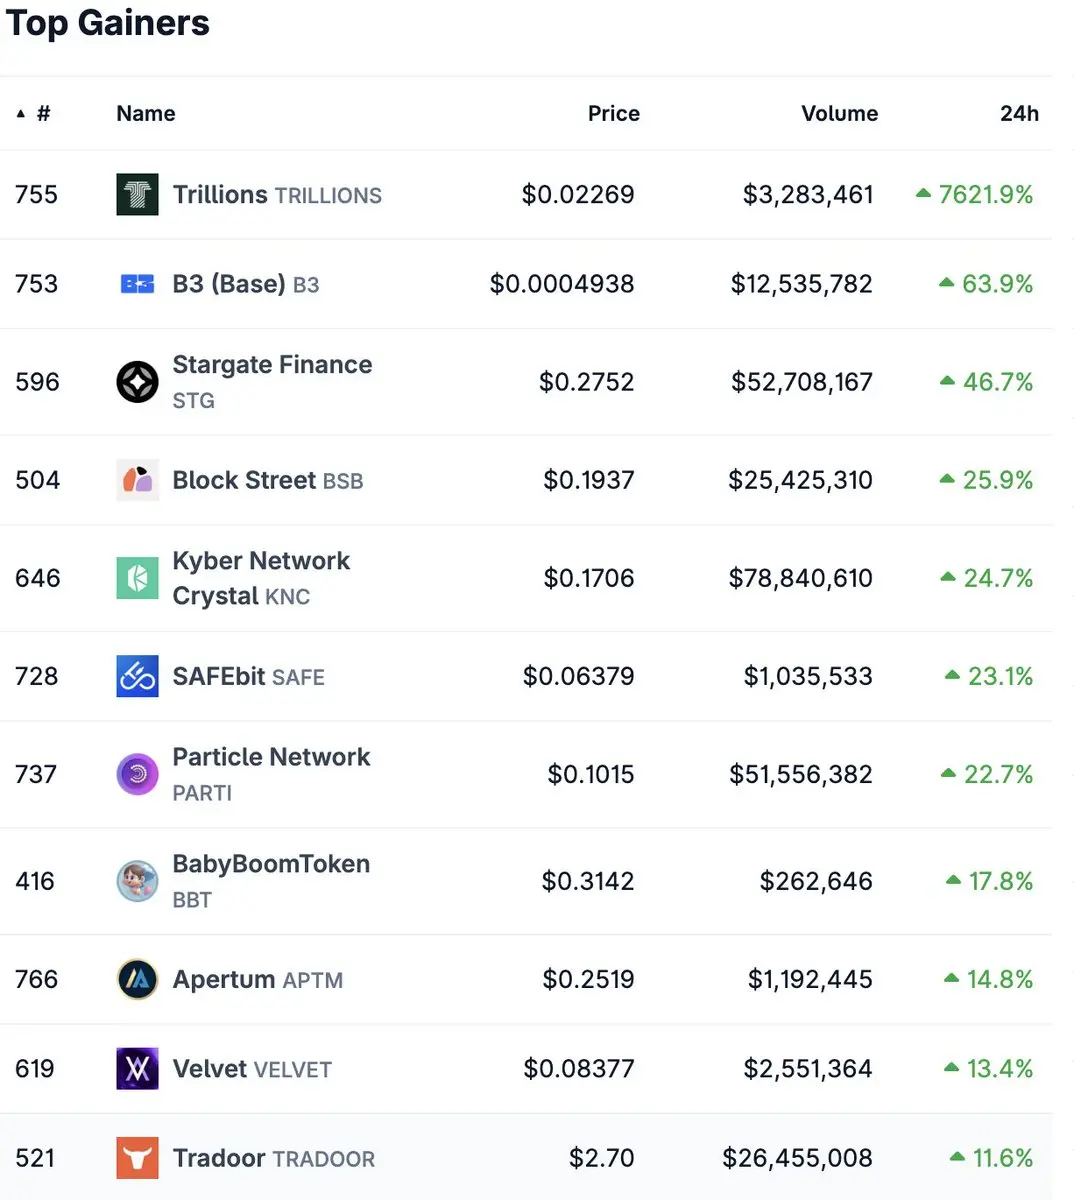Screen dimensions: 1074x1200
Task: Click the Apertum coin logo
Action: coord(137,980)
